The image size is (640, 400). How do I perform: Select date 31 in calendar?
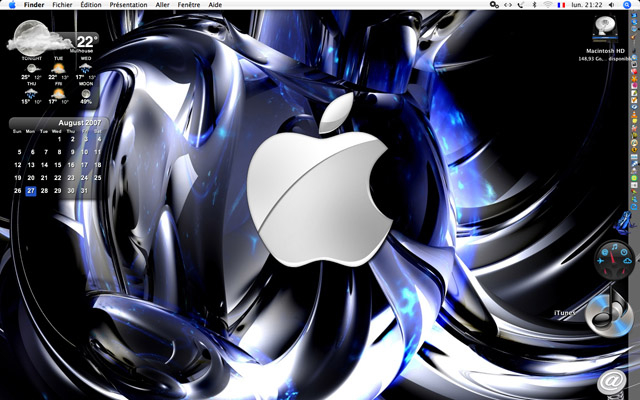pyautogui.click(x=84, y=191)
